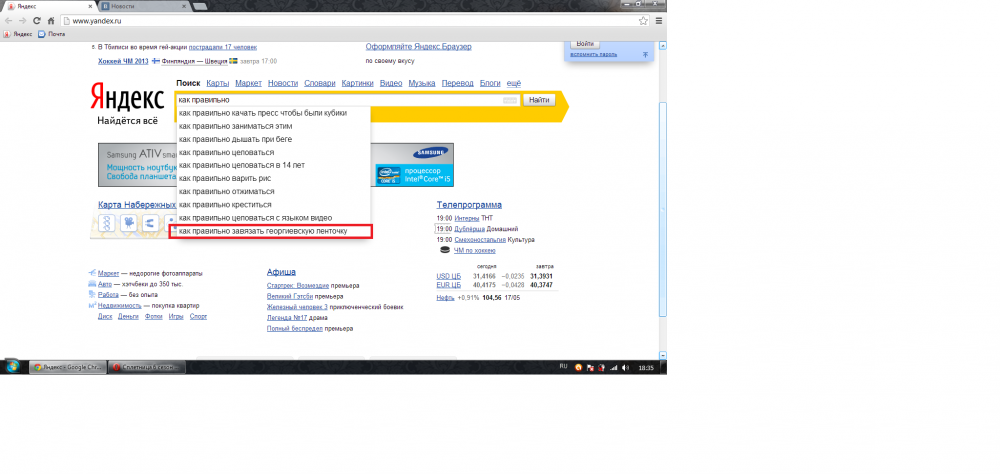Screen dimensions: 1000x474
Task: Click the camera map layer icon
Action: click(129, 223)
